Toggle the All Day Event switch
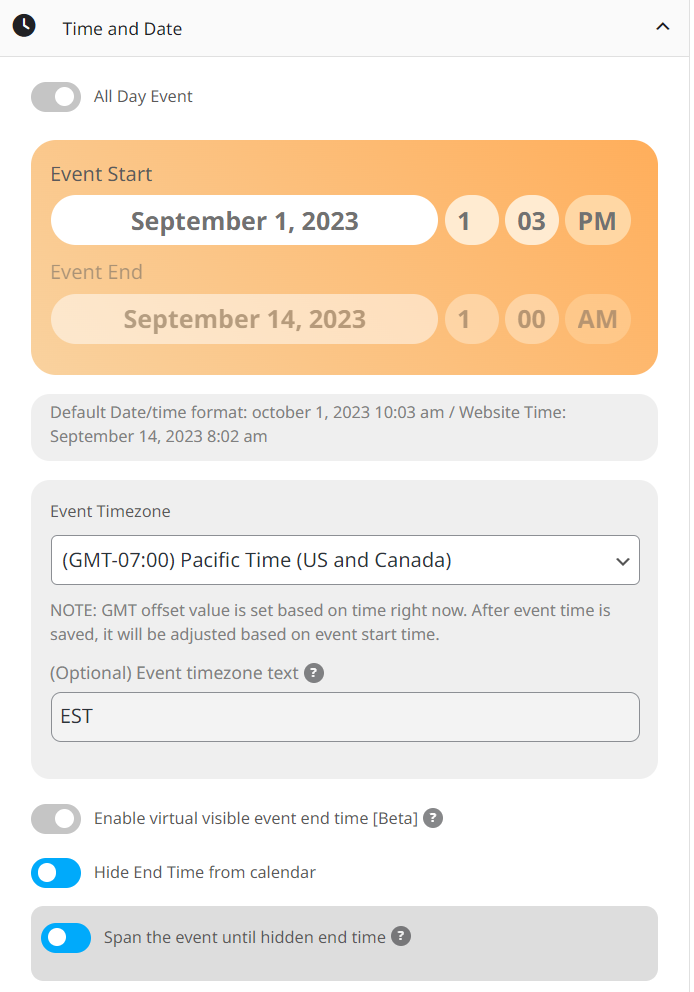The width and height of the screenshot is (694, 992). coord(56,97)
